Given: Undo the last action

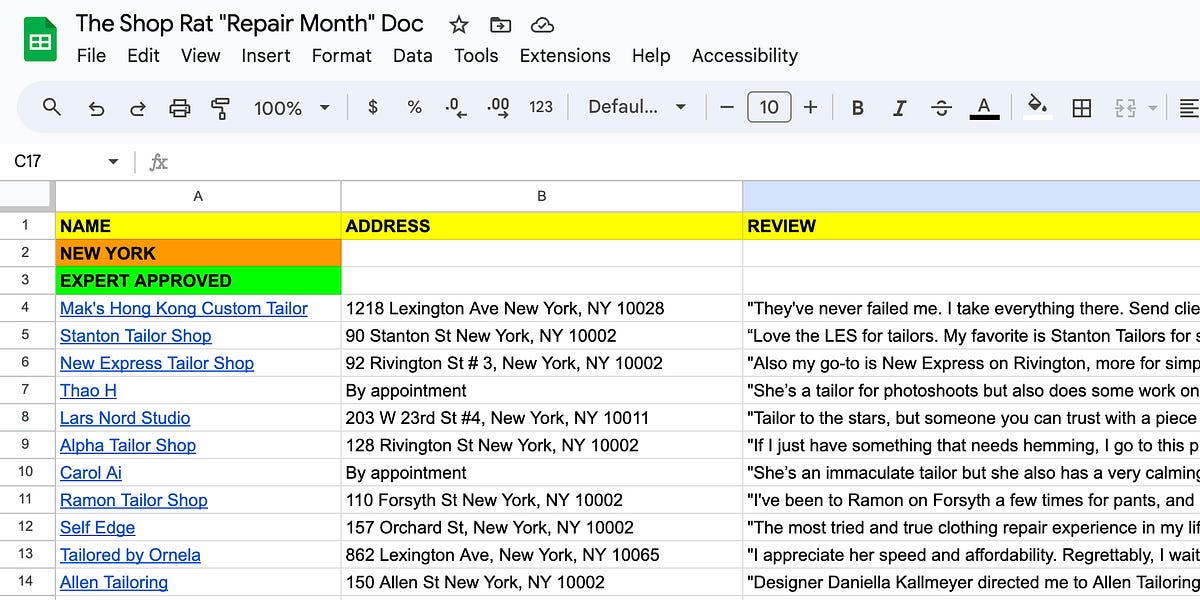Looking at the screenshot, I should pyautogui.click(x=96, y=107).
